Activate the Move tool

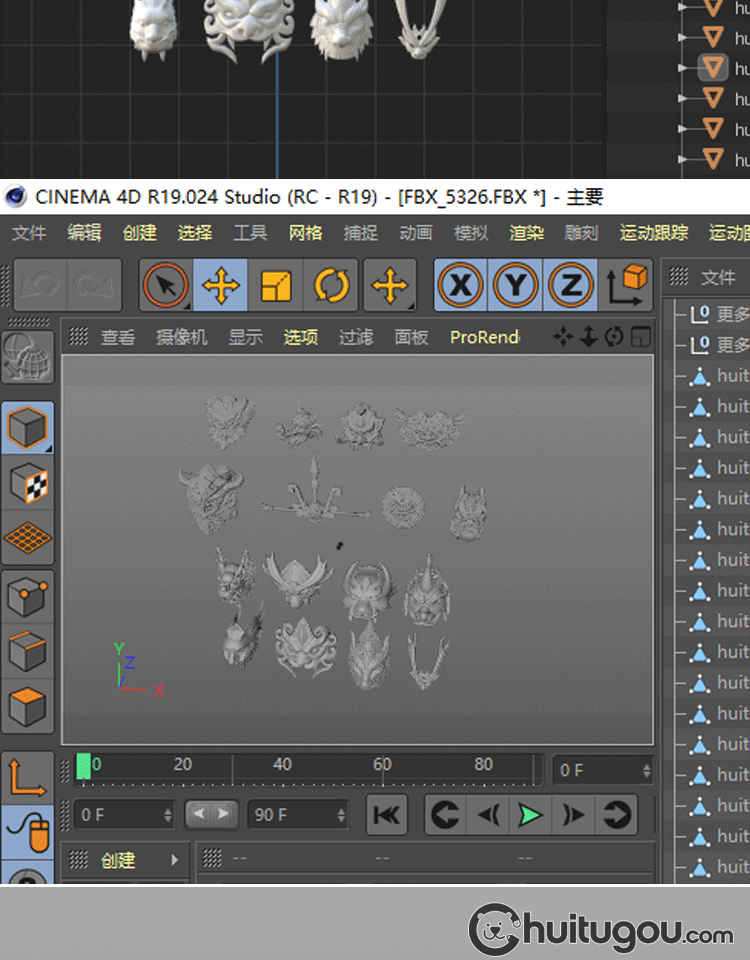pos(220,285)
